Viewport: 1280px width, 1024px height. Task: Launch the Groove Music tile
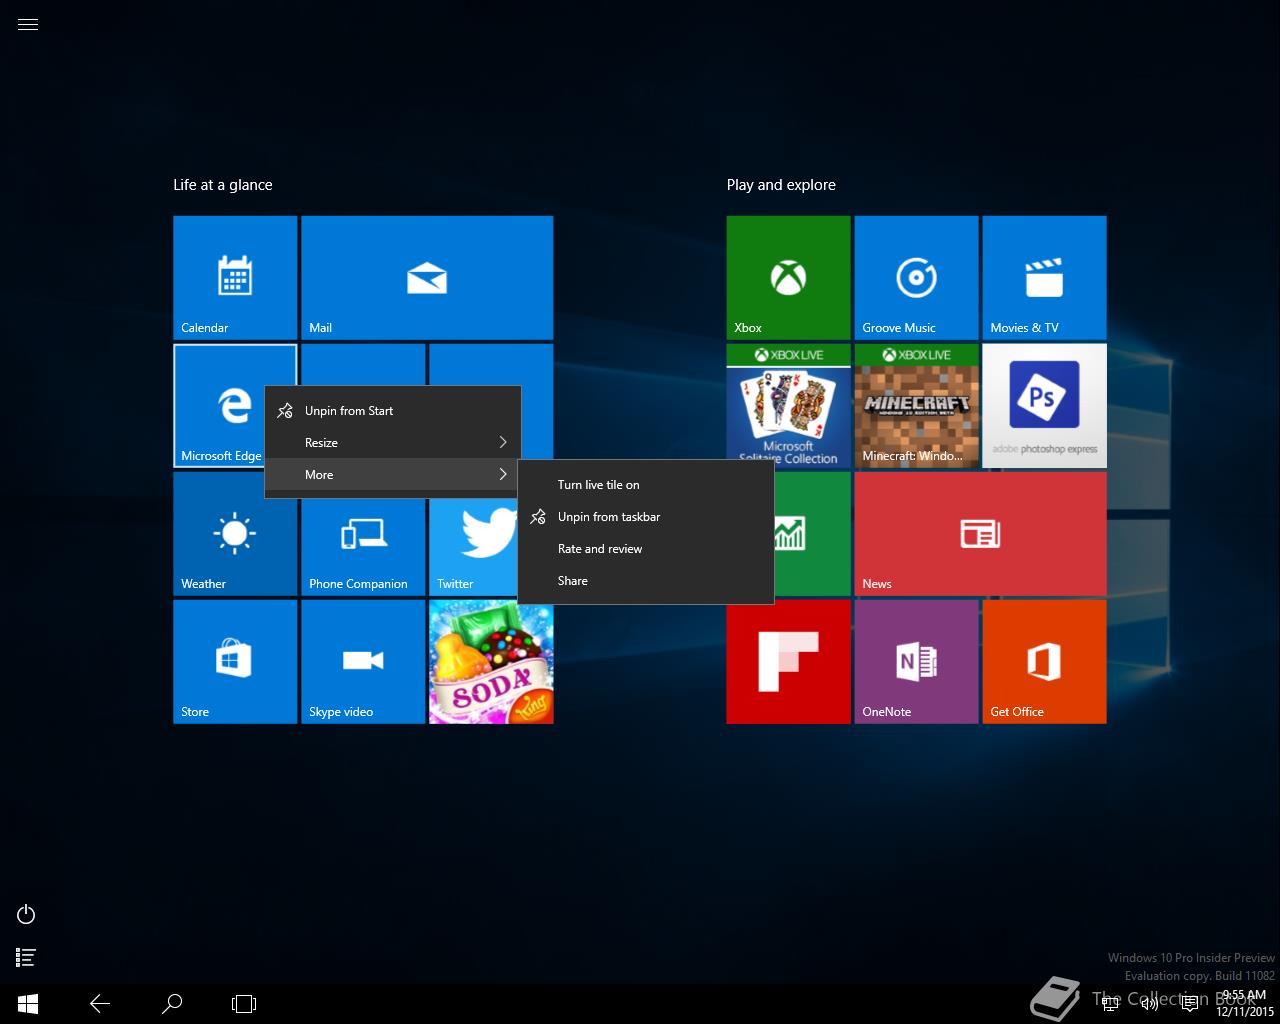(x=916, y=278)
